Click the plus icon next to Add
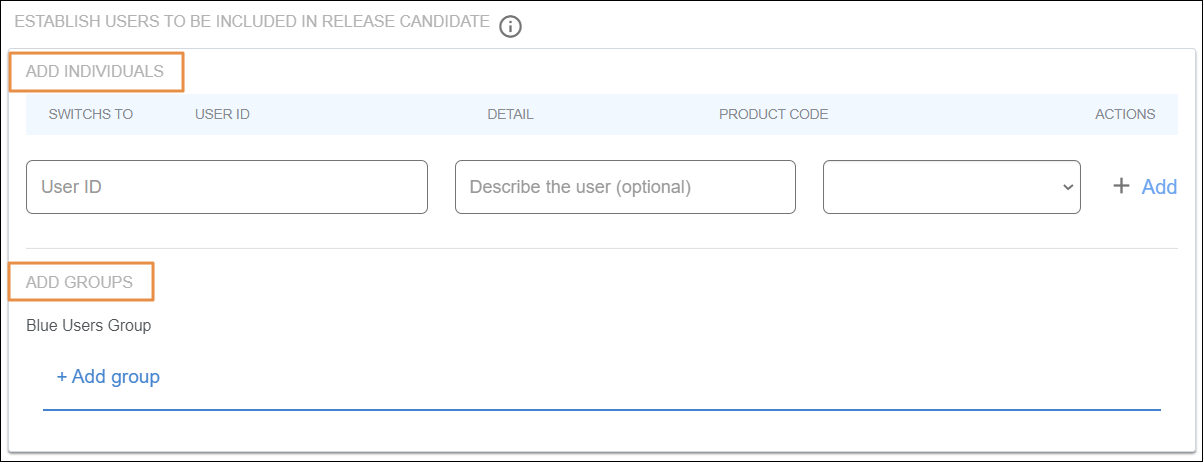 tap(1122, 186)
